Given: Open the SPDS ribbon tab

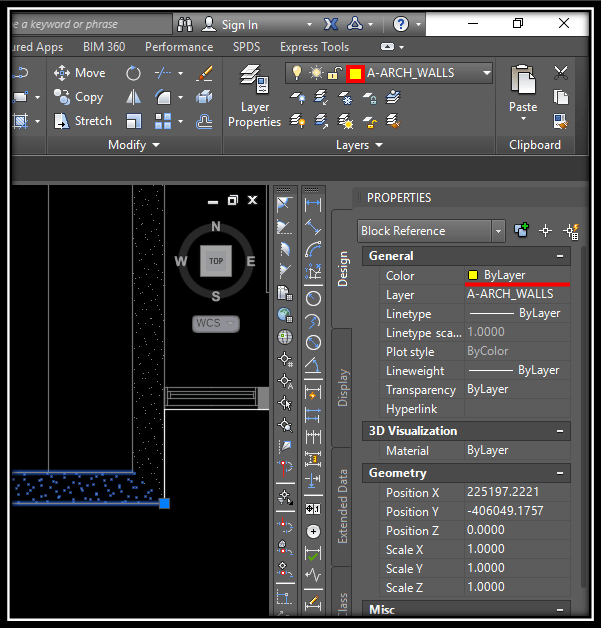Looking at the screenshot, I should coord(247,47).
